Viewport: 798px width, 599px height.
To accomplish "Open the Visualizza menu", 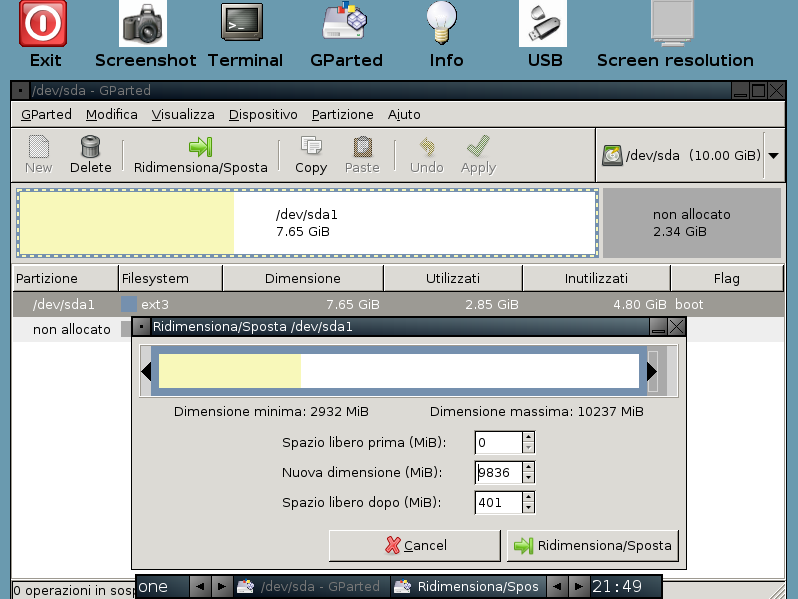I will tap(183, 115).
